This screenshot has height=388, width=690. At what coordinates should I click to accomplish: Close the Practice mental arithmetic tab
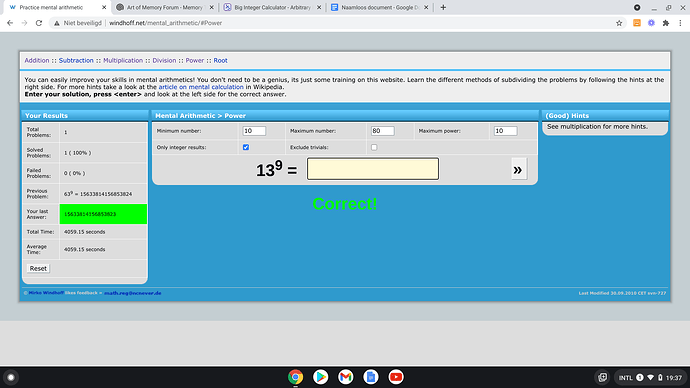104,7
